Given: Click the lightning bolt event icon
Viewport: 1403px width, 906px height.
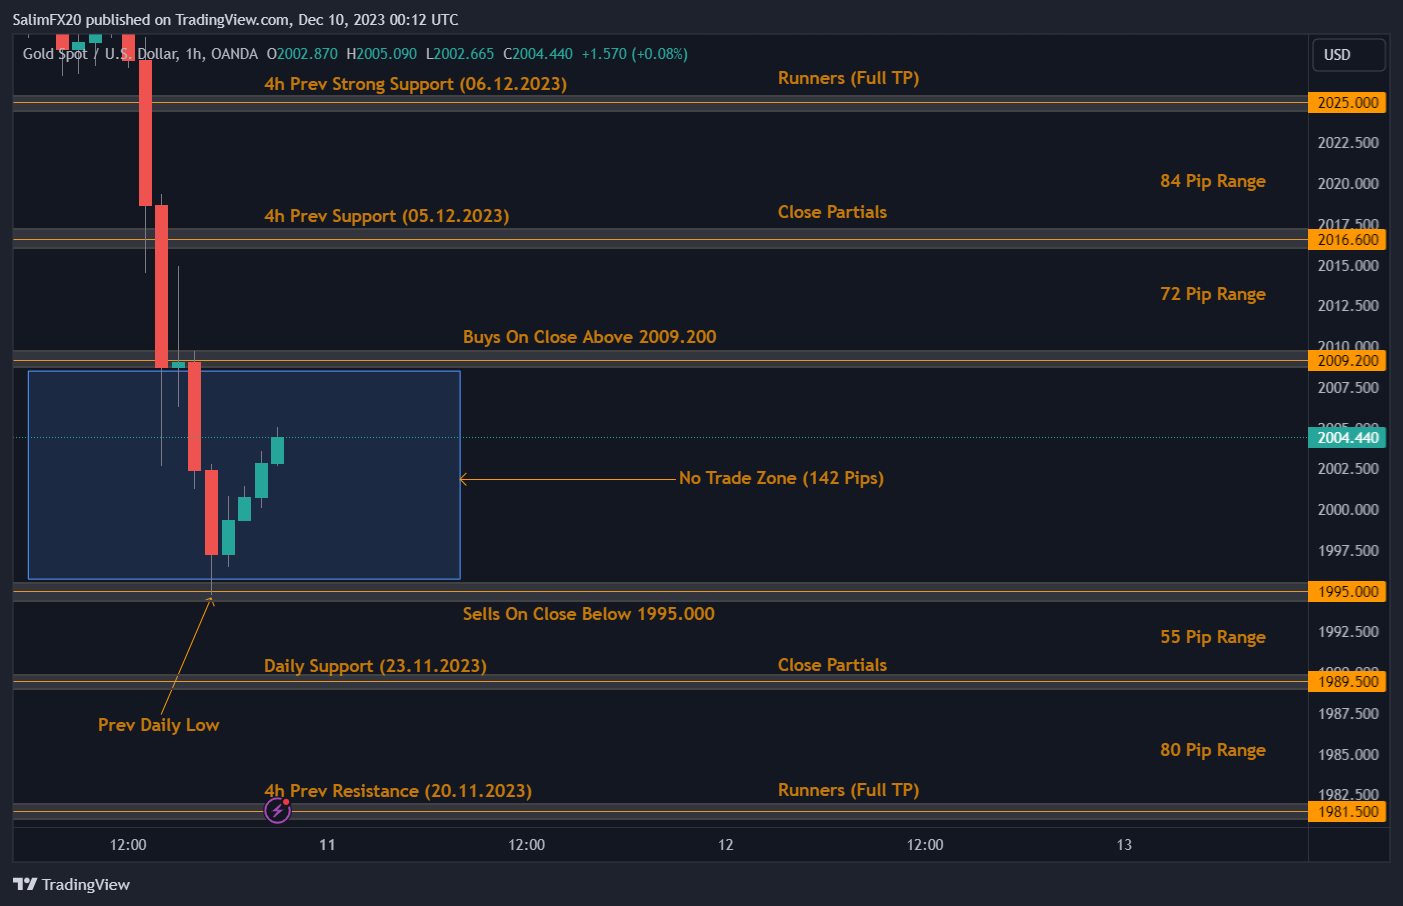Looking at the screenshot, I should point(277,810).
